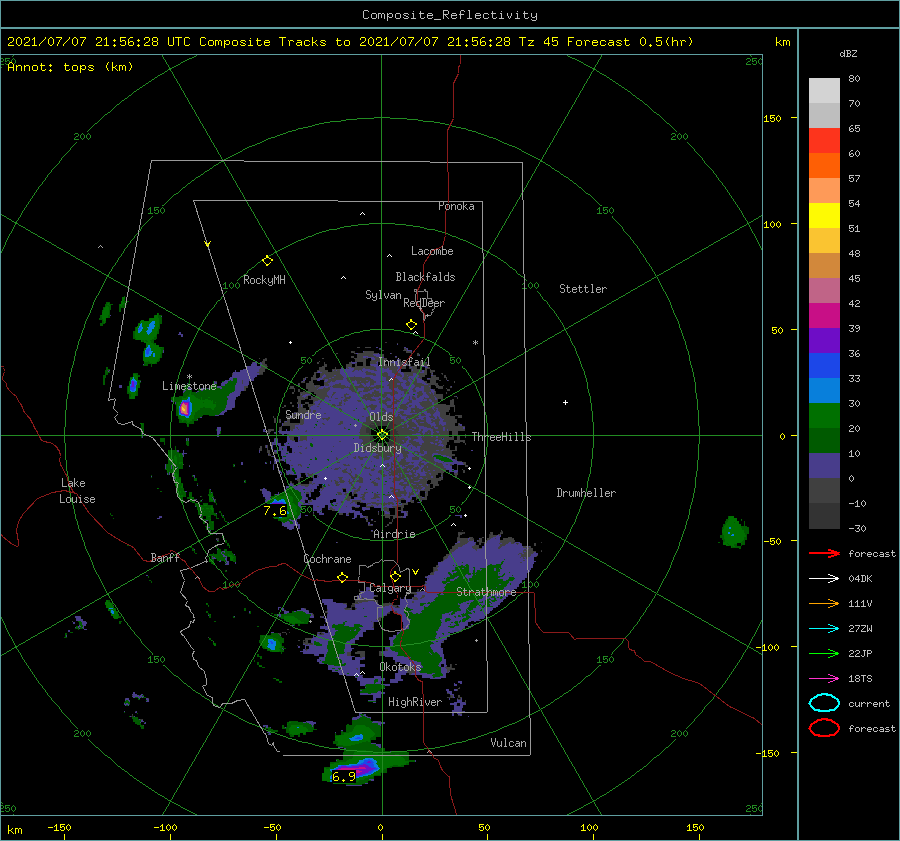Click the yellow diamond marker below Cochrane

(x=343, y=577)
